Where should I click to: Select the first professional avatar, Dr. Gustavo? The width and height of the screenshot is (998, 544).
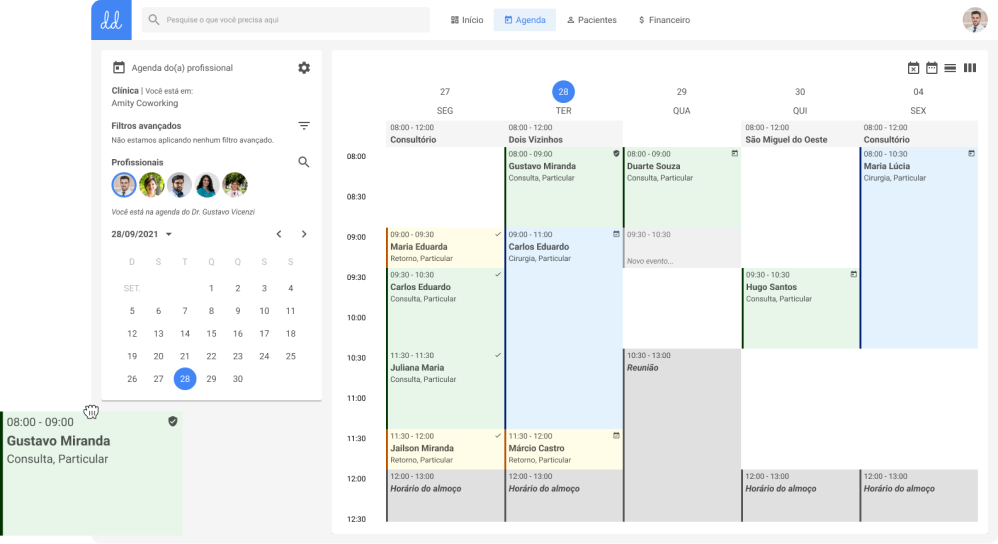coord(124,185)
